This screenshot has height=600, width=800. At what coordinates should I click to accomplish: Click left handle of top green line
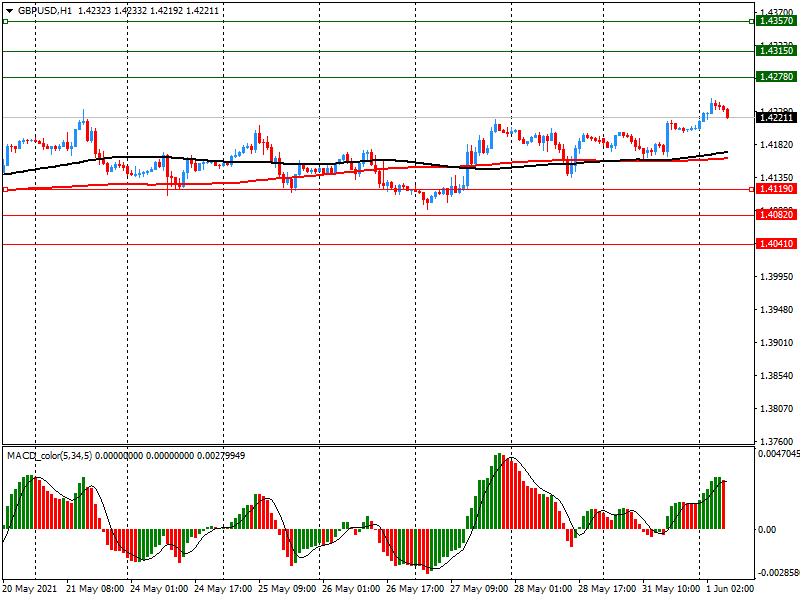click(x=5, y=21)
